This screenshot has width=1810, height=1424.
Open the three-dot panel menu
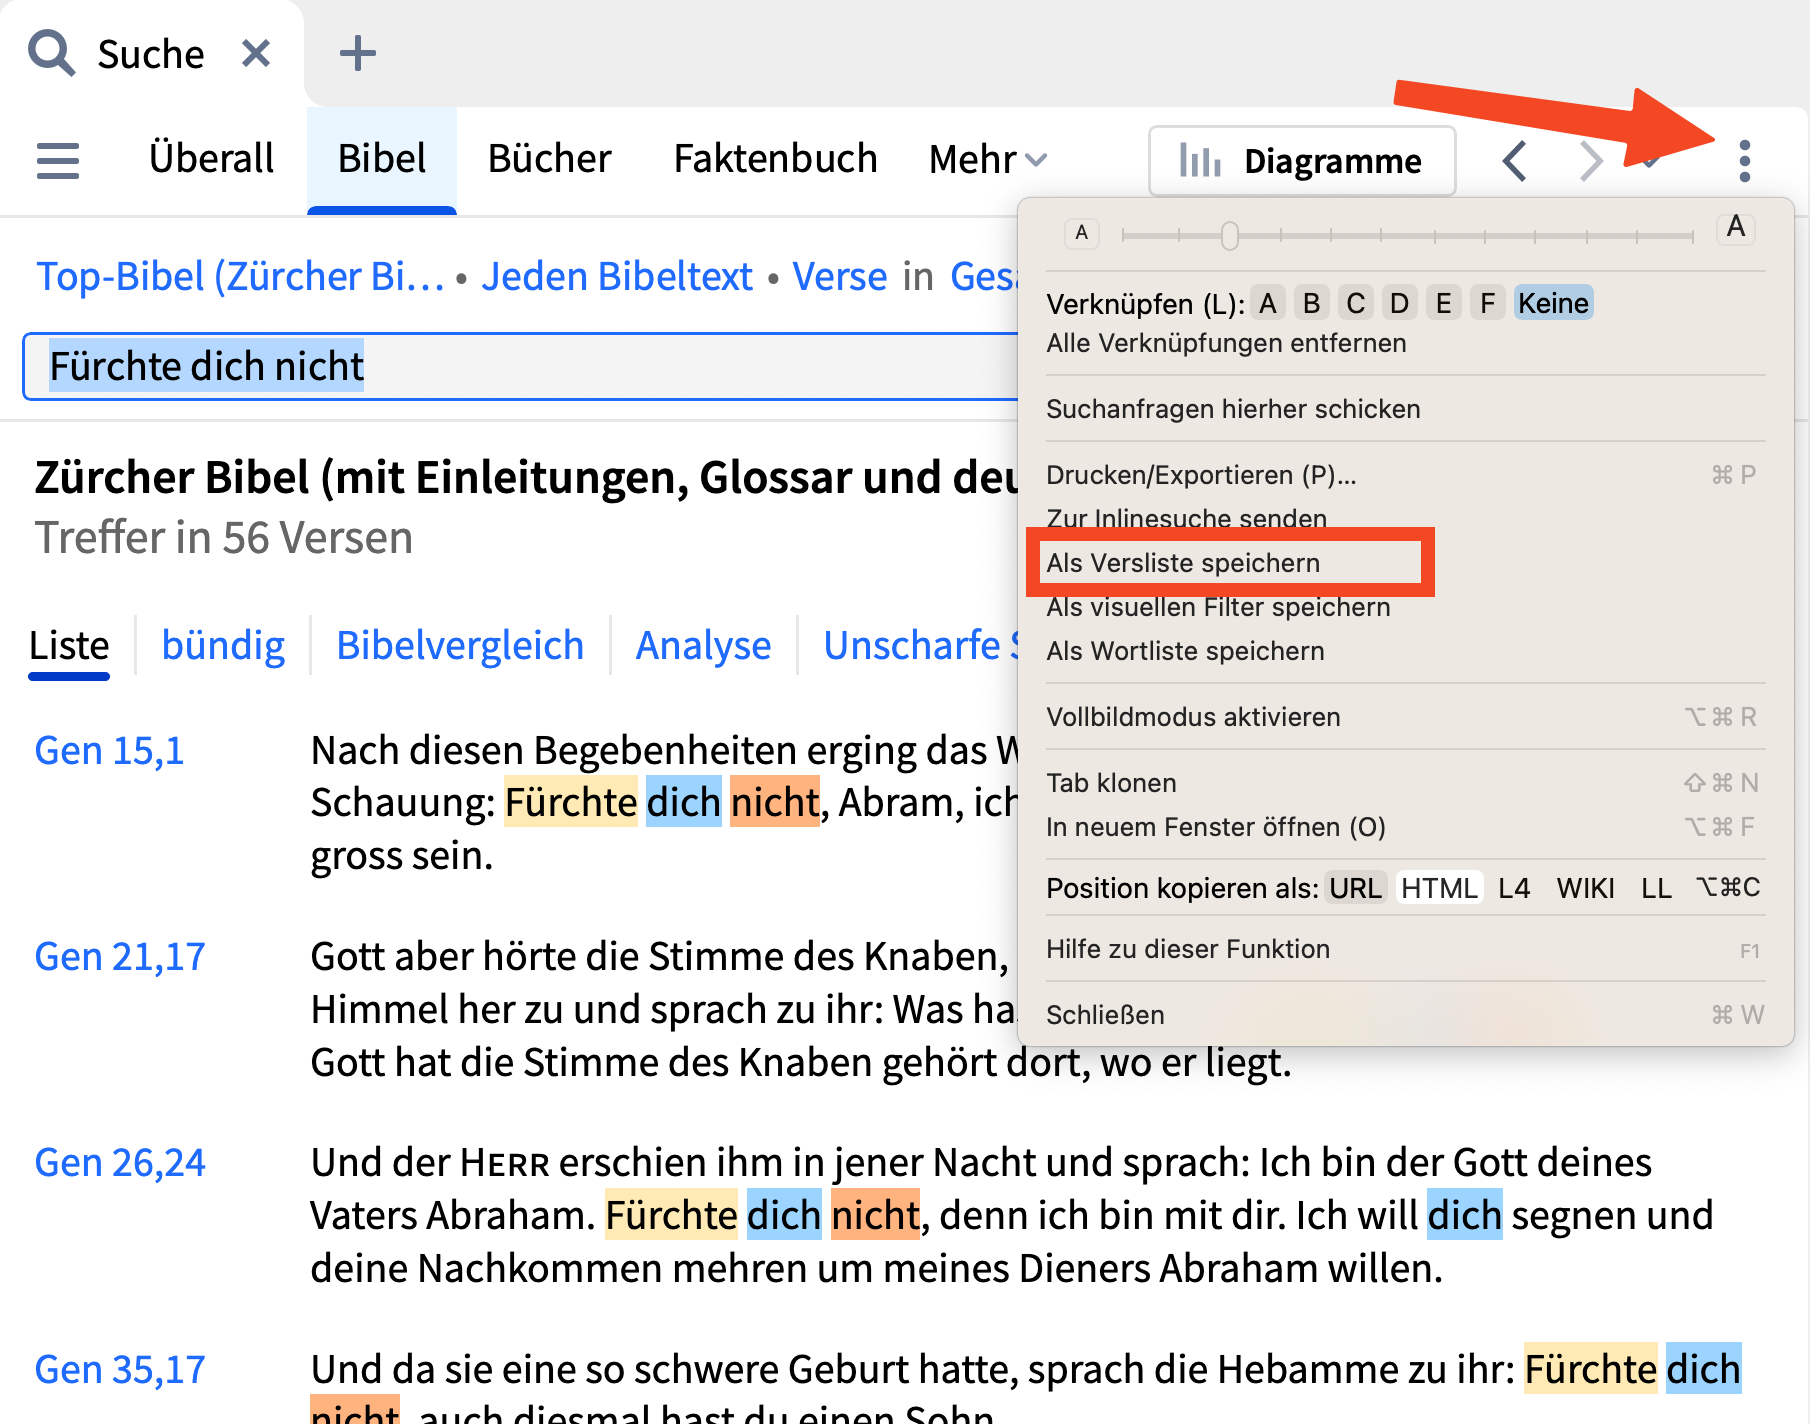[1744, 160]
